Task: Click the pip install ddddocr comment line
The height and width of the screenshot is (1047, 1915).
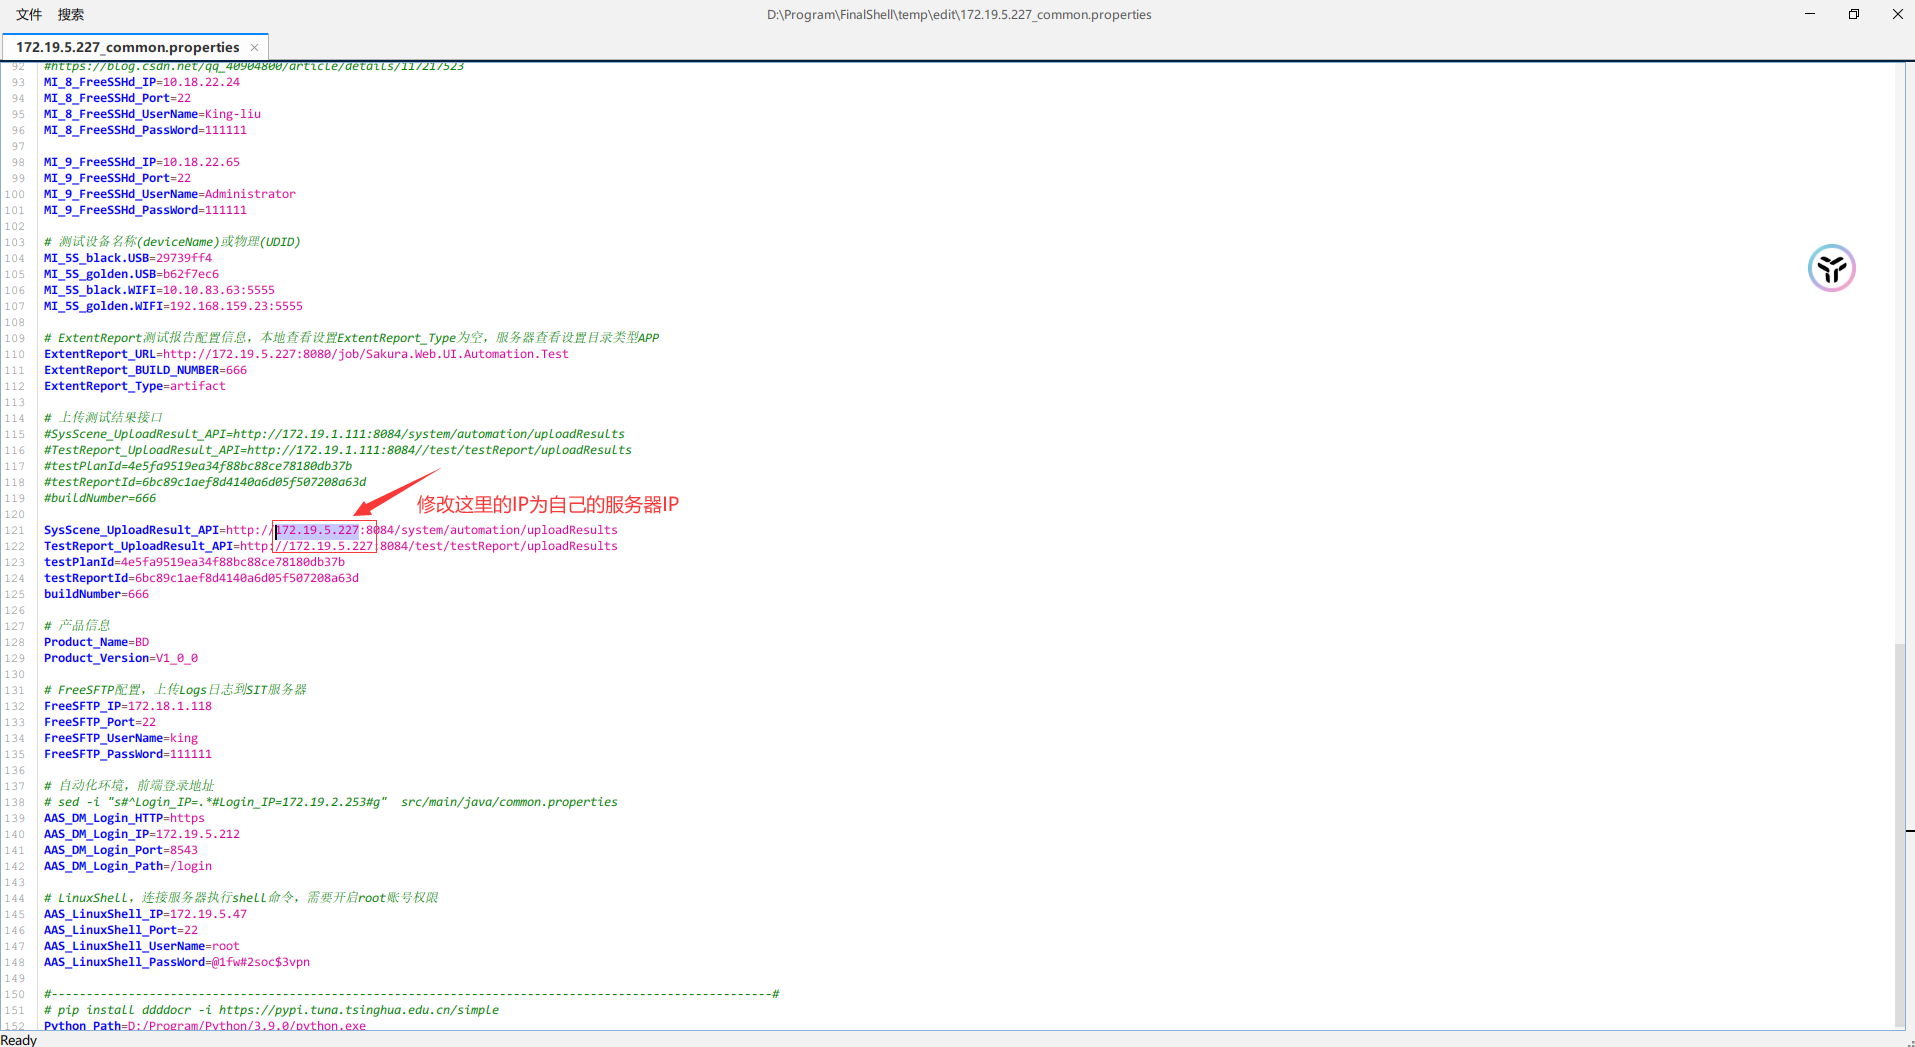Action: [271, 1010]
